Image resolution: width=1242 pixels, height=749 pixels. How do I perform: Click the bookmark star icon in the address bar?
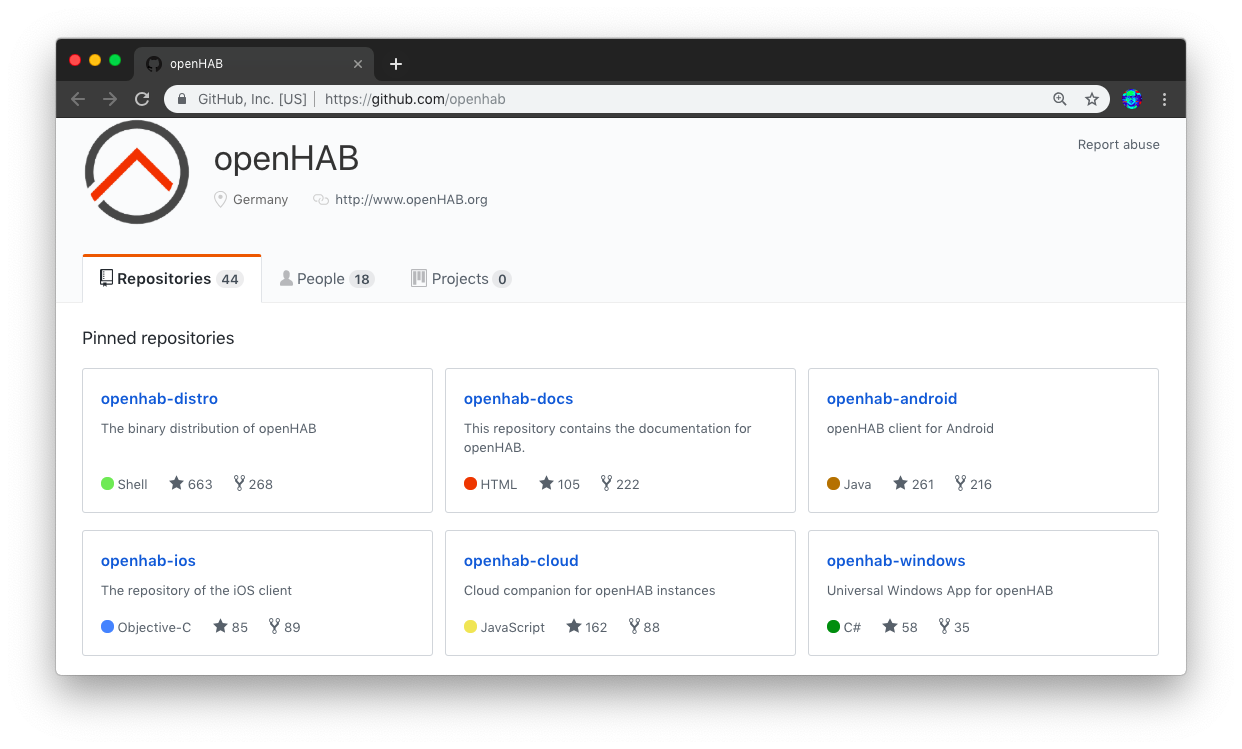[1092, 99]
